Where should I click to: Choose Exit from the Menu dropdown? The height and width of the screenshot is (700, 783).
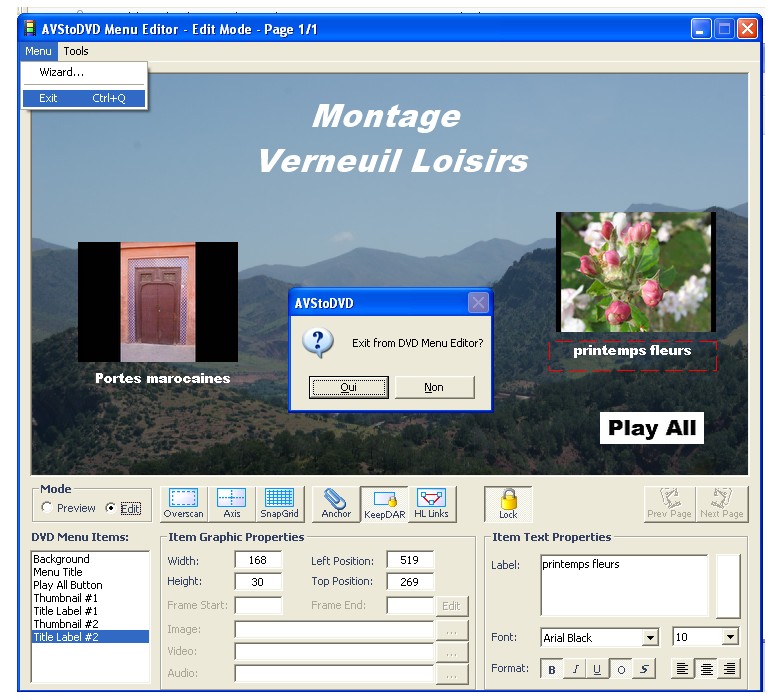[84, 98]
